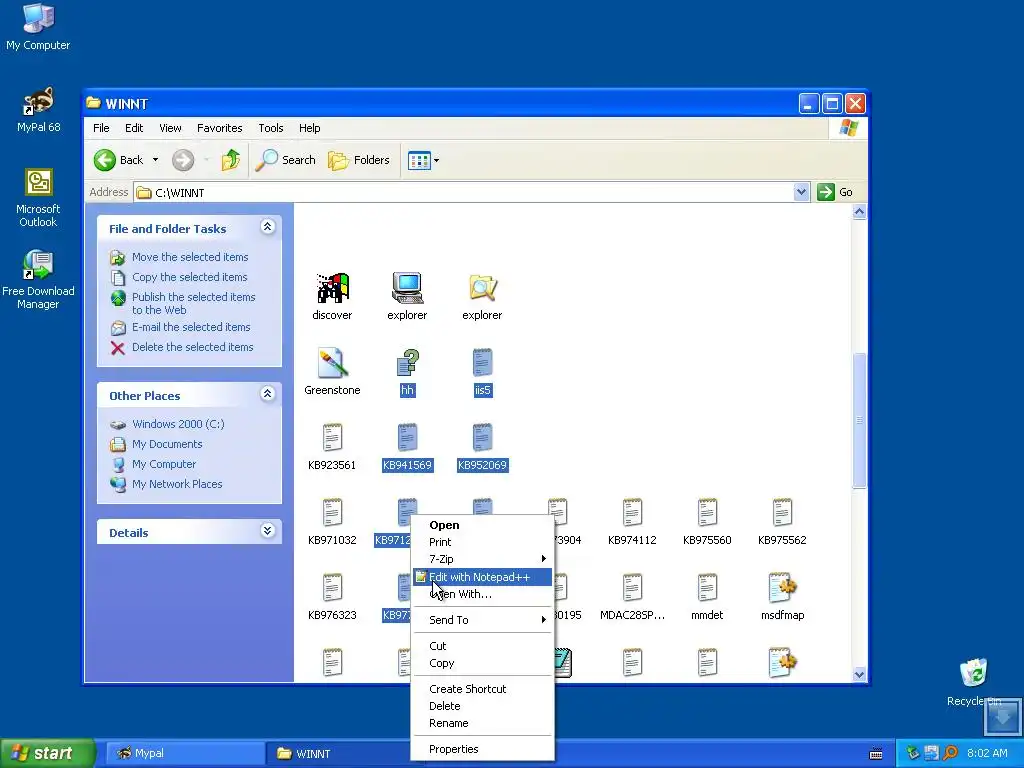Screen dimensions: 1024x768
Task: Select the KB975562 log file
Action: coord(782,513)
